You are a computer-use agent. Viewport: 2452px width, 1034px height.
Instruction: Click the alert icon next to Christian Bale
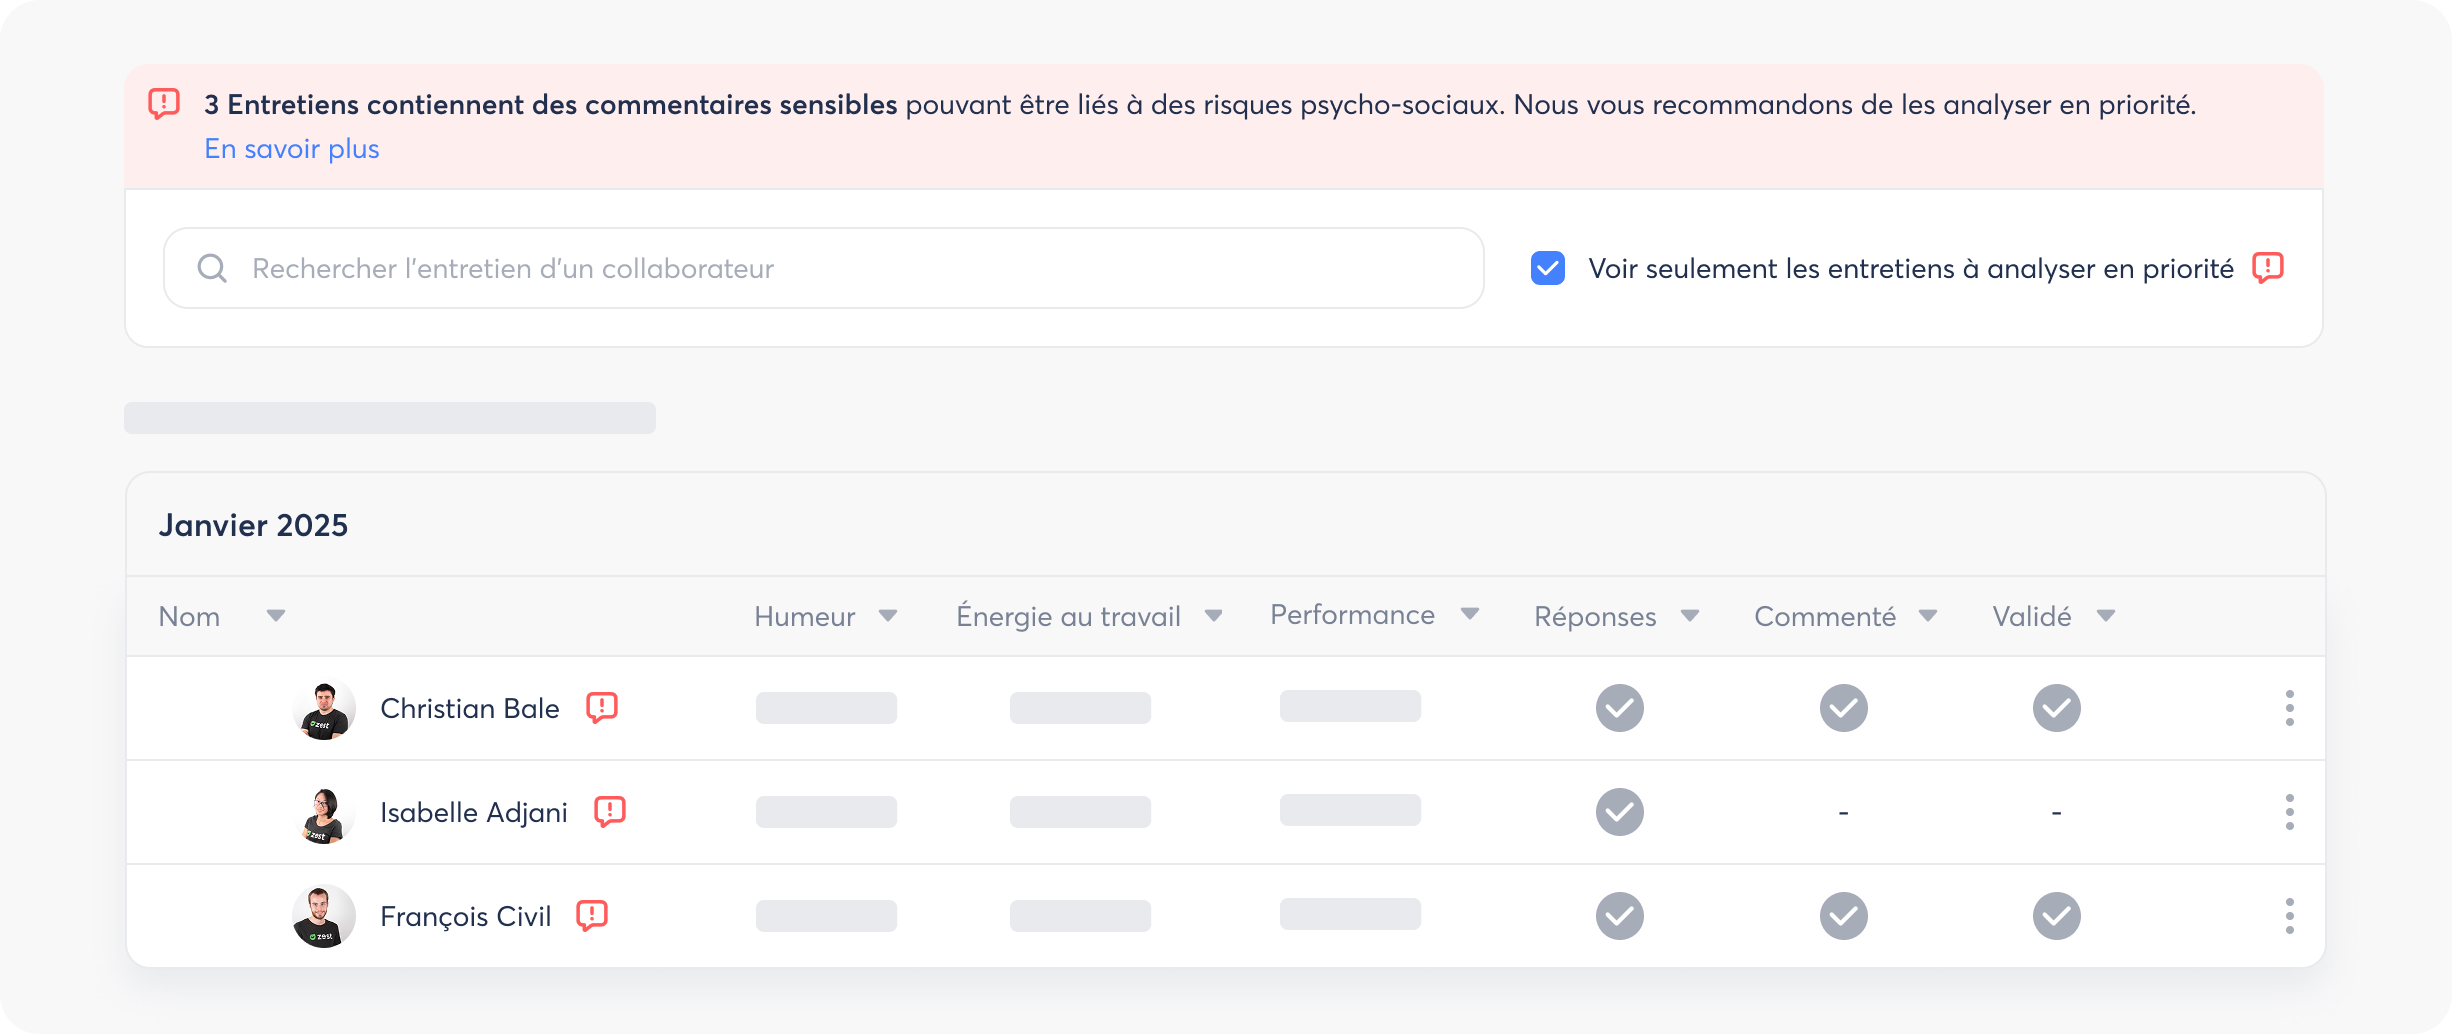601,707
